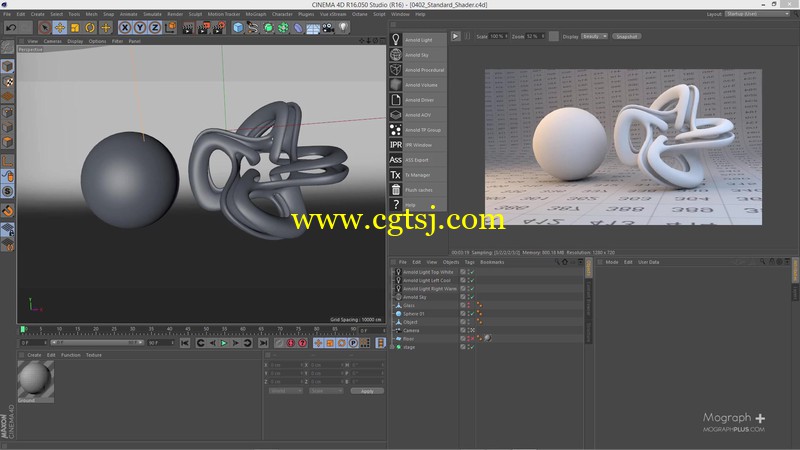The height and width of the screenshot is (450, 800).
Task: Click the IPR Zoom percentage field
Action: pos(535,37)
